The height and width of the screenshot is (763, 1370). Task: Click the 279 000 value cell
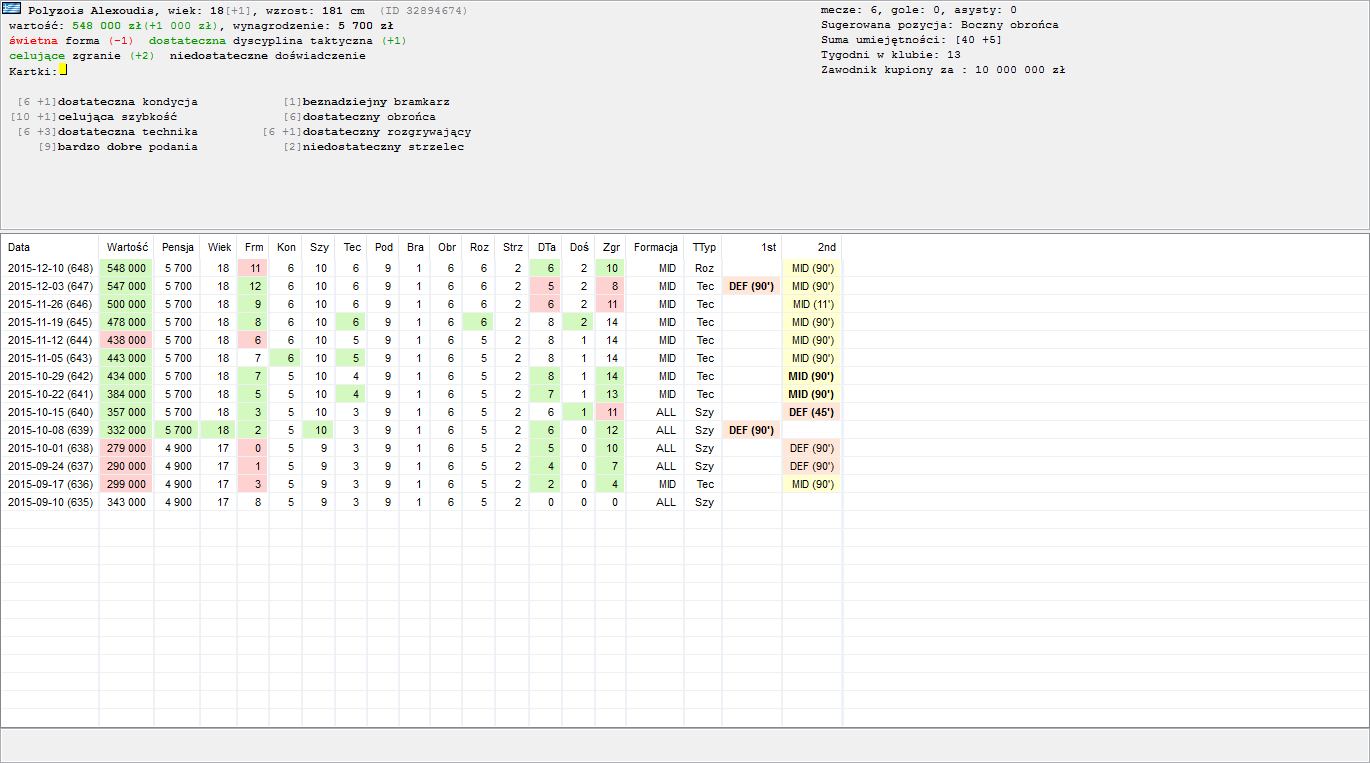click(127, 448)
